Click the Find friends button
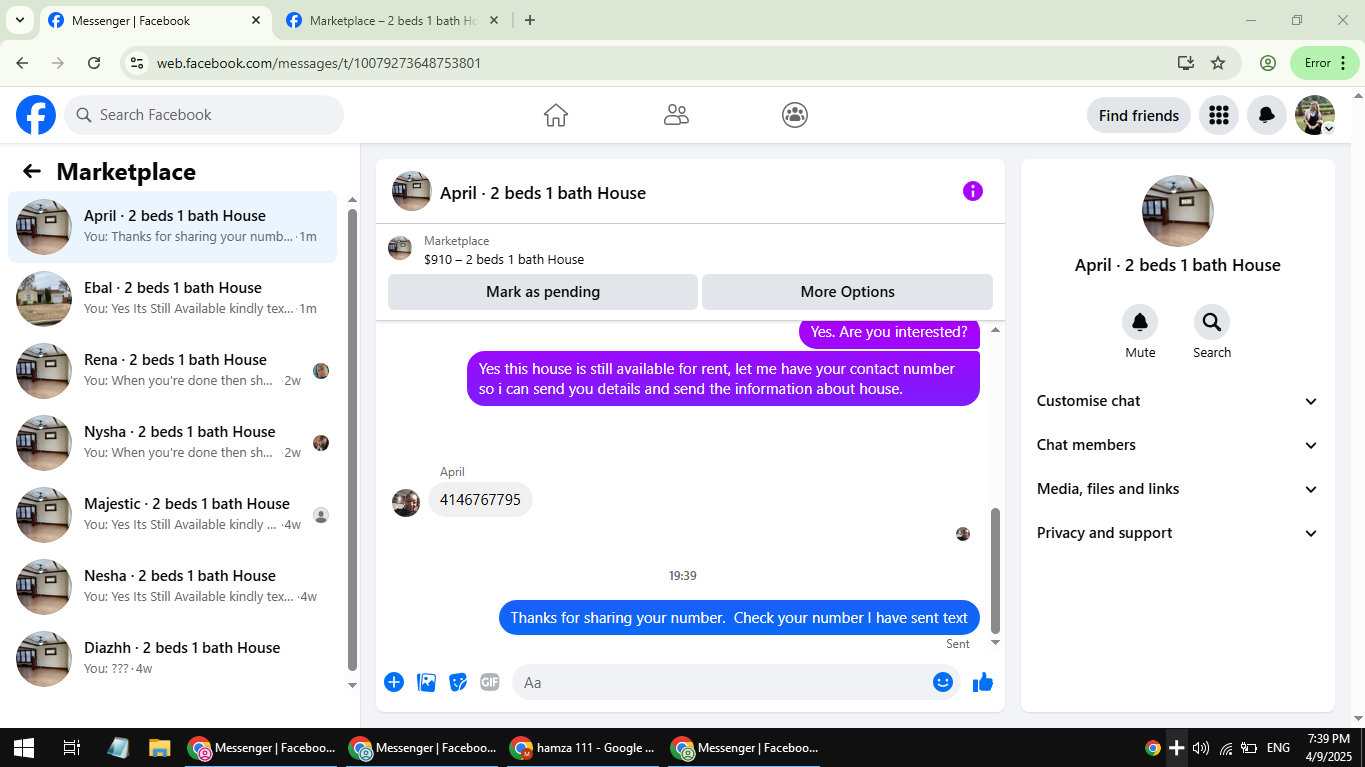1365x767 pixels. click(1139, 115)
